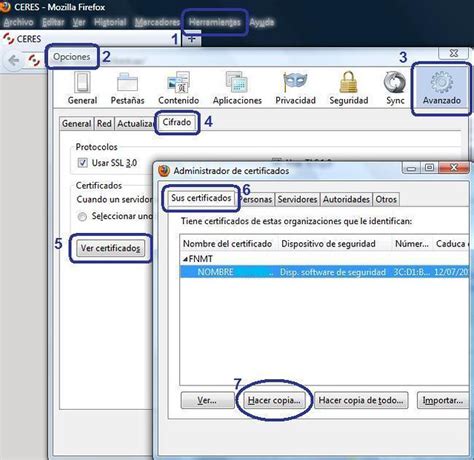Click the Opciones menu entry

click(72, 57)
